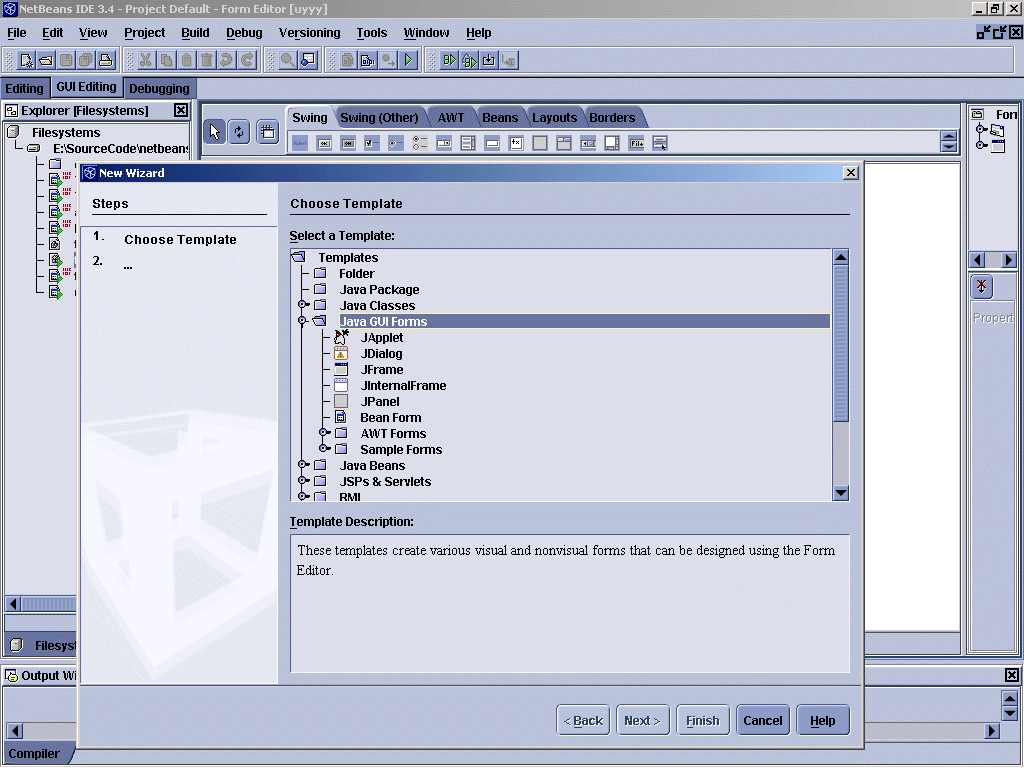The image size is (1024, 768).
Task: Switch to the Debugging workspace tab
Action: tap(159, 88)
